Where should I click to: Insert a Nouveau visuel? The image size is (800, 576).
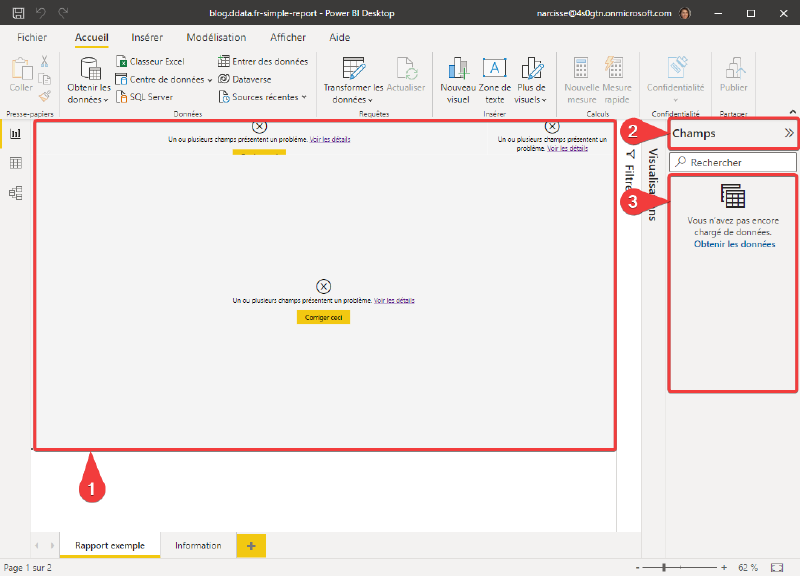click(x=458, y=80)
